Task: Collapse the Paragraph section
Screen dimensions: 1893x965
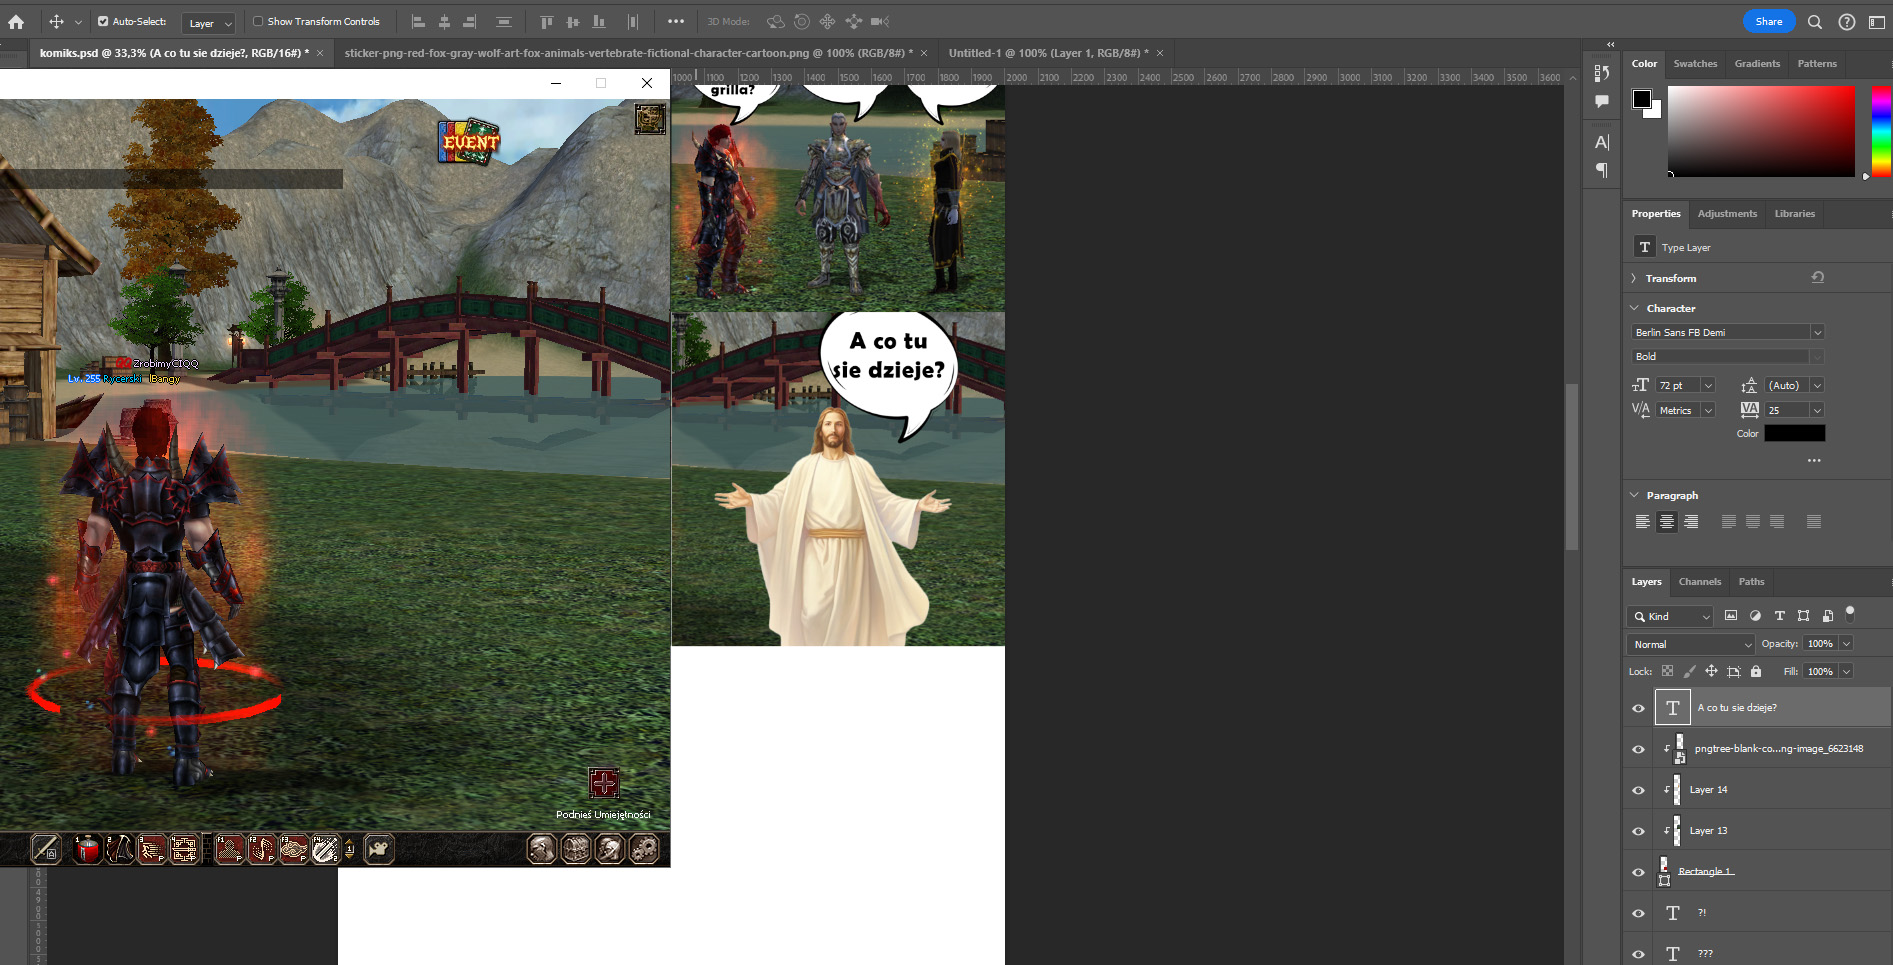Action: [1635, 495]
